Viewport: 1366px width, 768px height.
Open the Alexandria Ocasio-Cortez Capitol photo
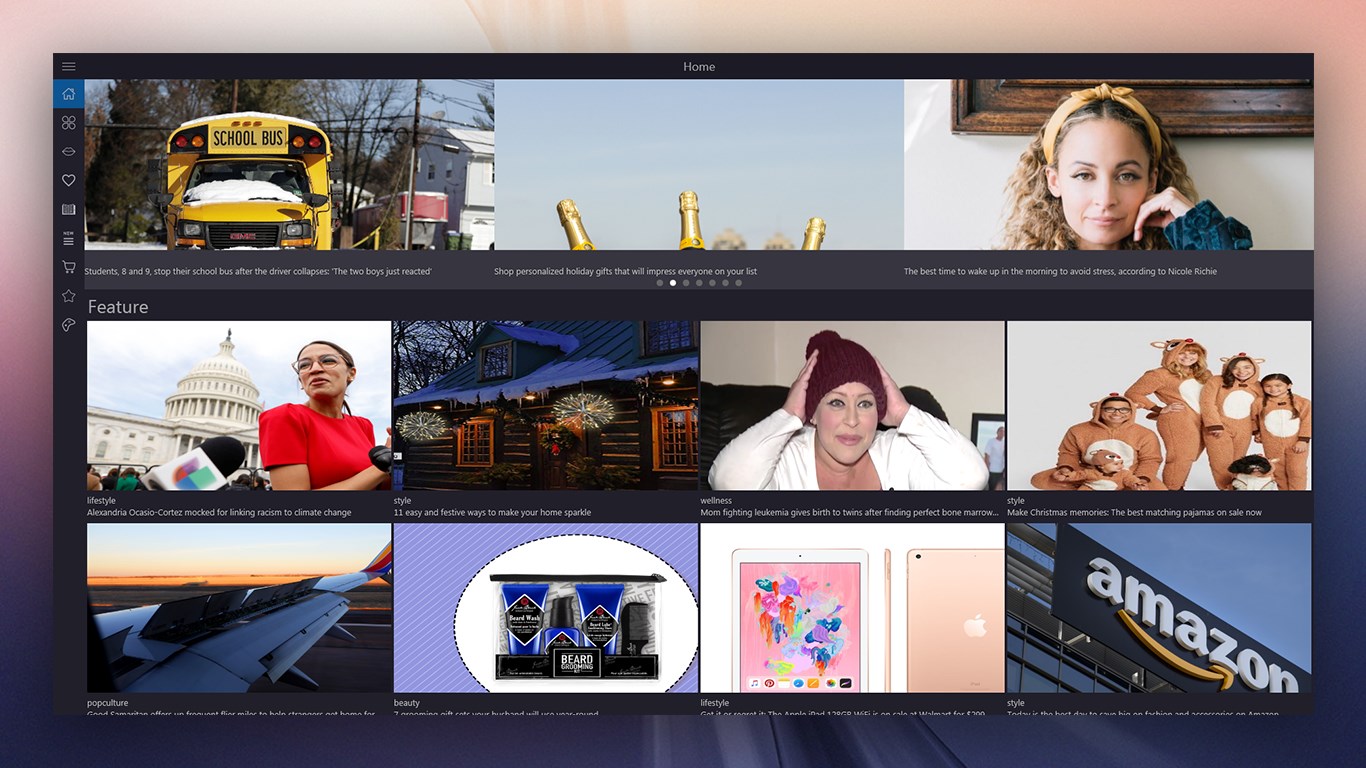tap(239, 405)
